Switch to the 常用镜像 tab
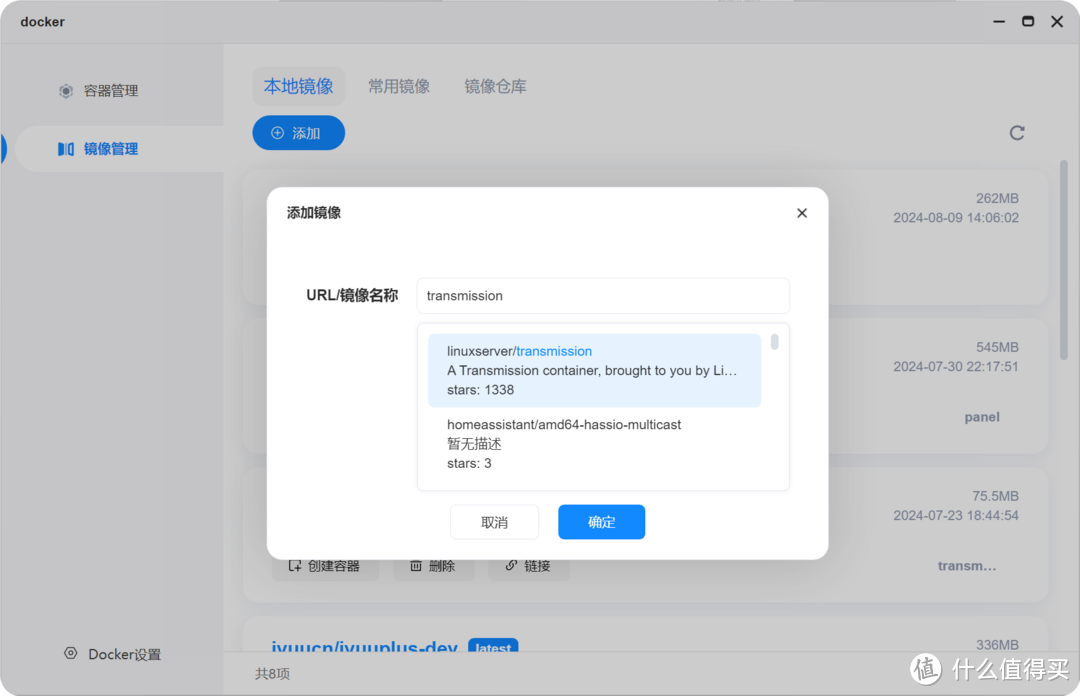This screenshot has width=1080, height=696. (399, 86)
